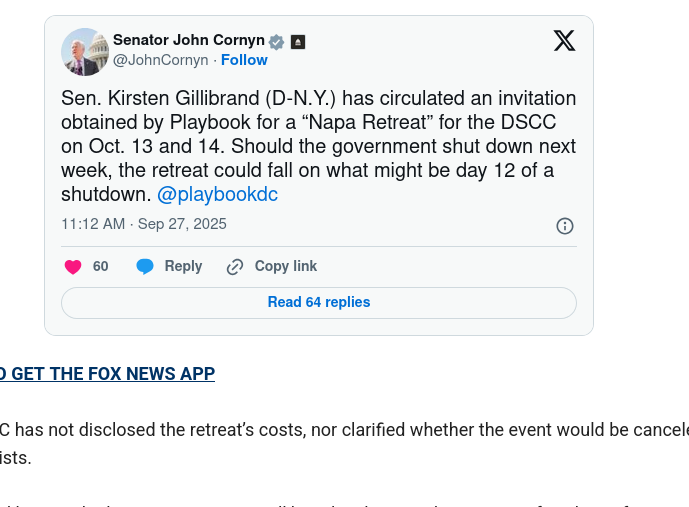Click the chain link copy icon
This screenshot has width=689, height=507.
[x=235, y=267]
